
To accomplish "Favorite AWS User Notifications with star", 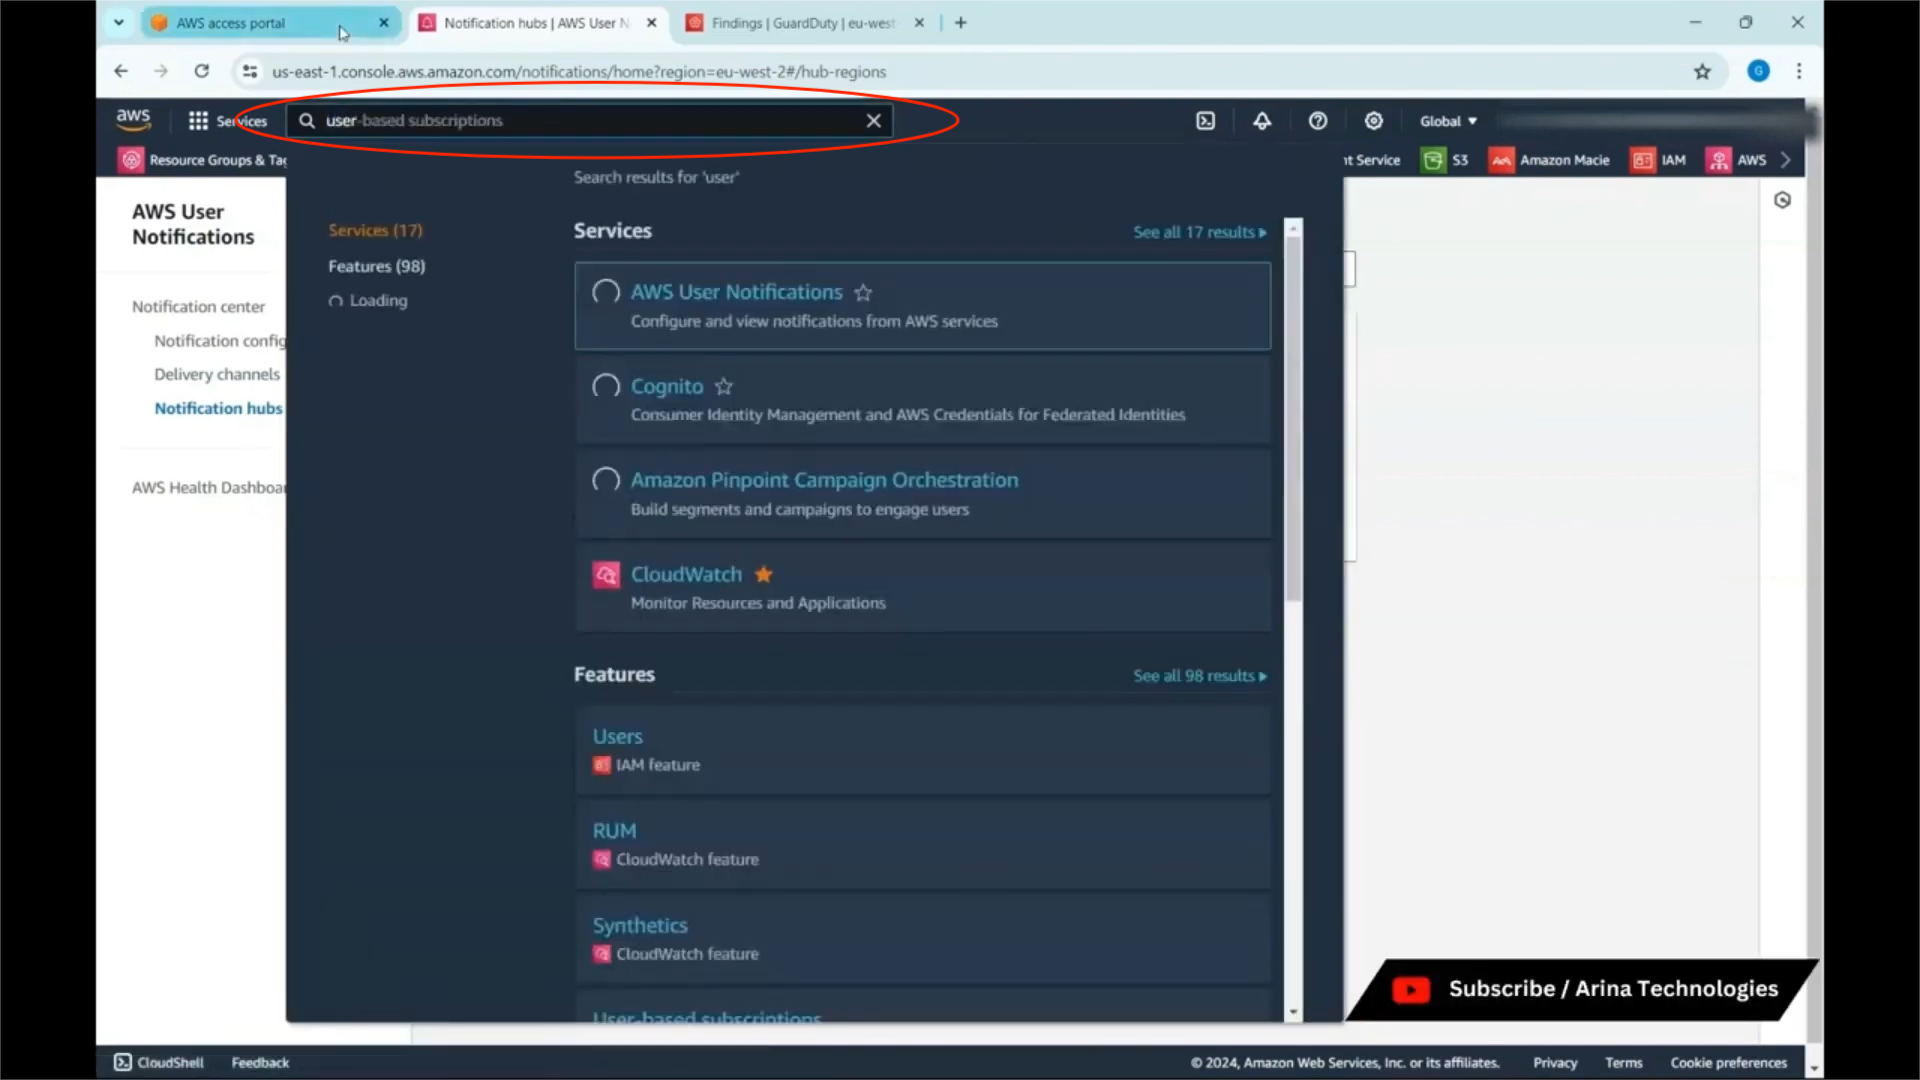I will coord(863,293).
